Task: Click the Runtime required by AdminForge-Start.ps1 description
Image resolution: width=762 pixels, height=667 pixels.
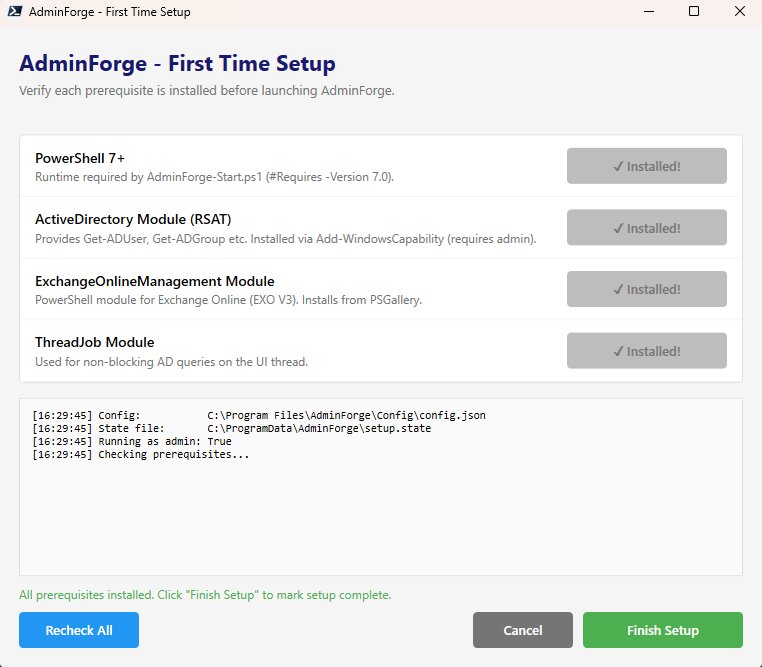Action: [214, 177]
